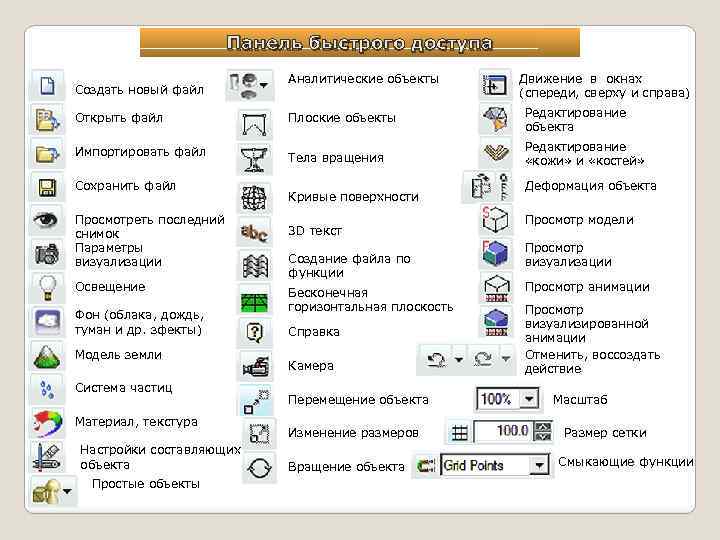Click the Create new file icon
Viewport: 720px width, 540px height.
coord(47,85)
